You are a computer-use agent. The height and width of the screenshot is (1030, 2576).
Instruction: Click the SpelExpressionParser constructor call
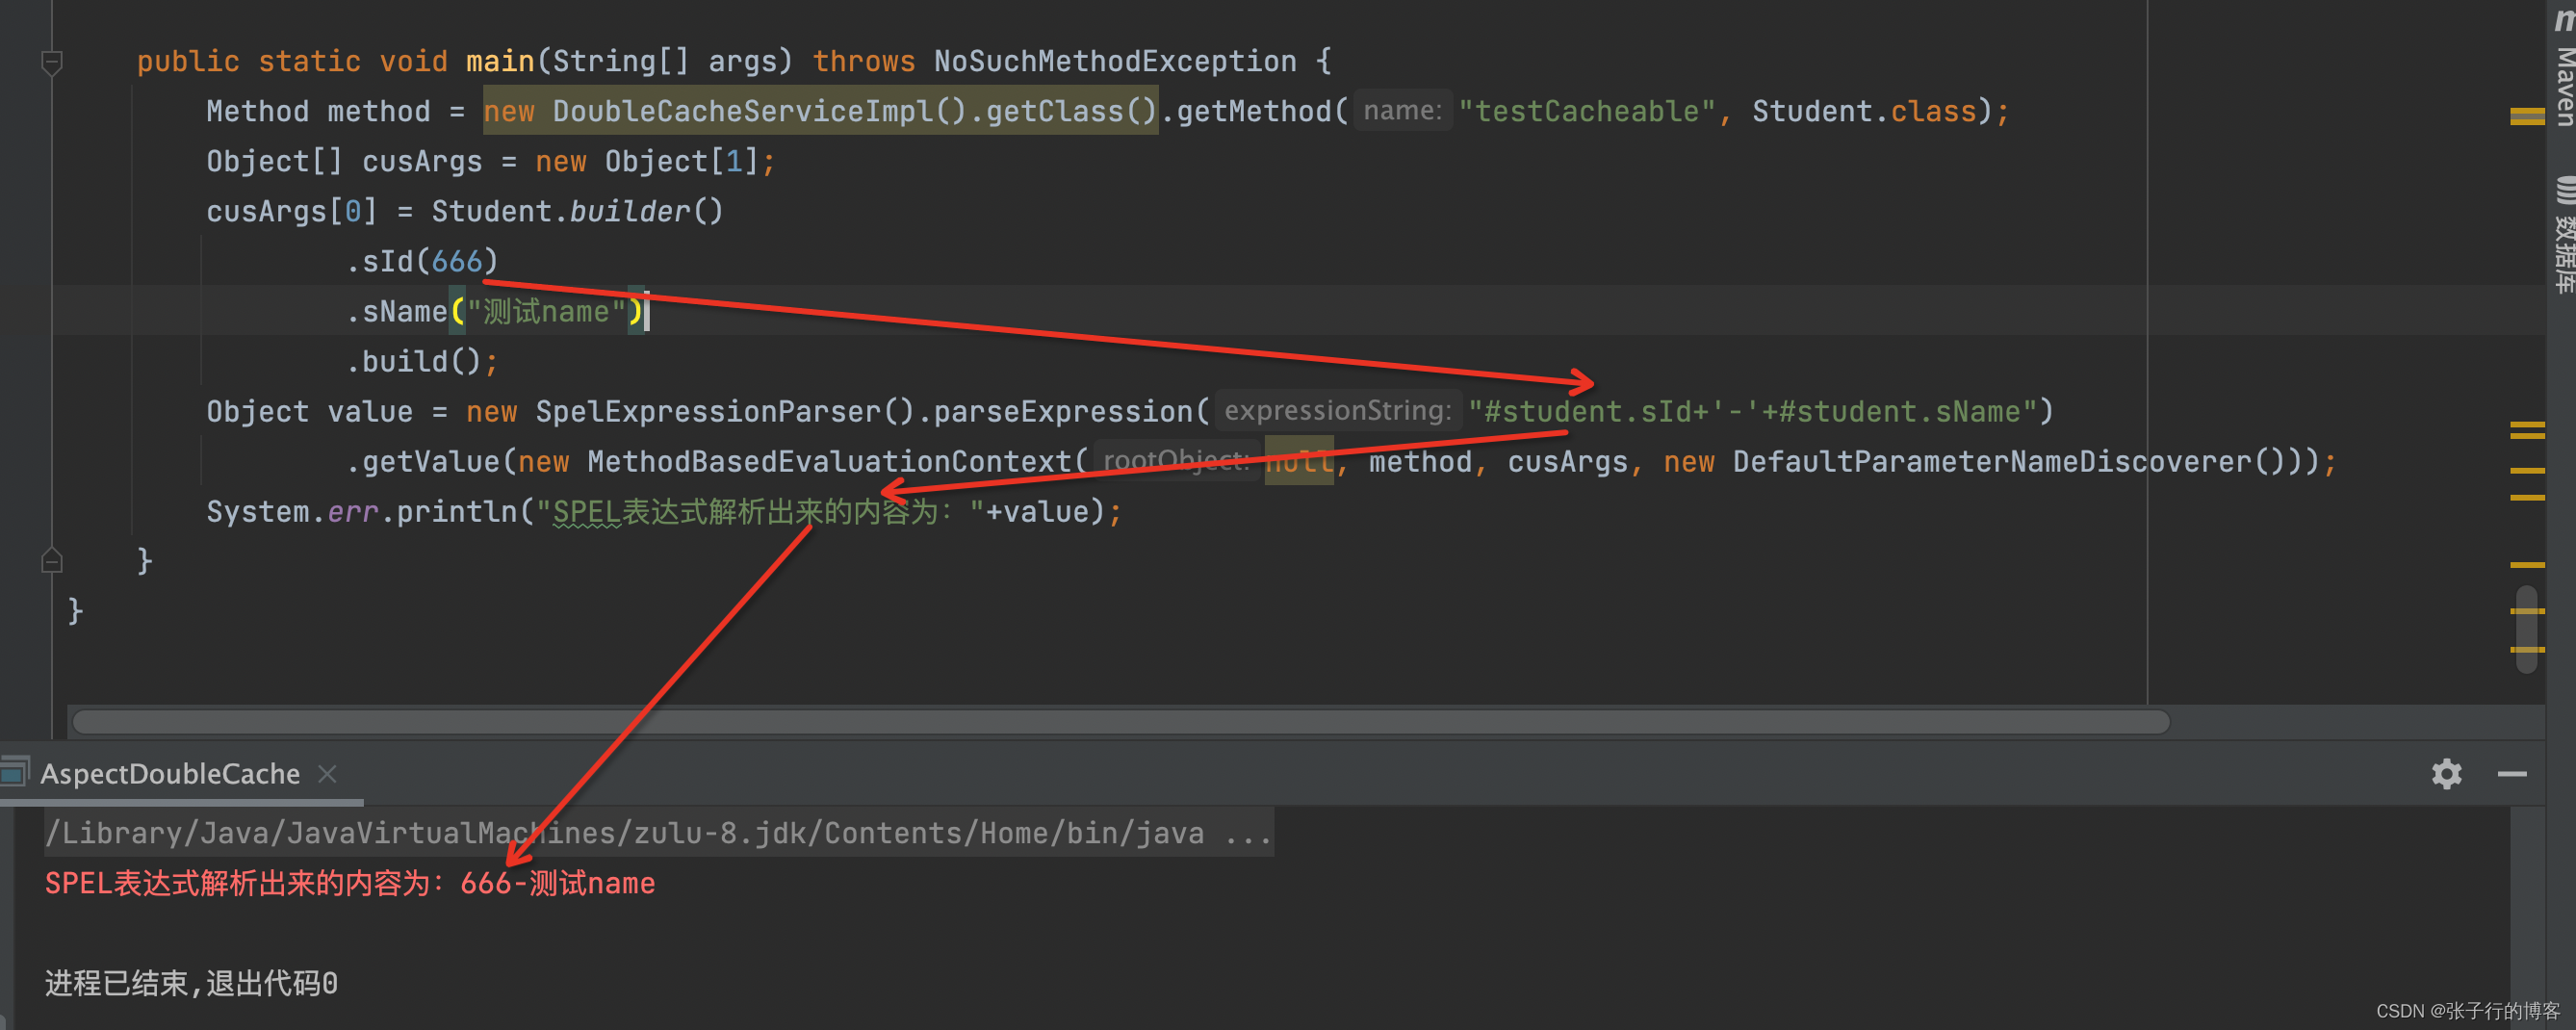pos(724,411)
